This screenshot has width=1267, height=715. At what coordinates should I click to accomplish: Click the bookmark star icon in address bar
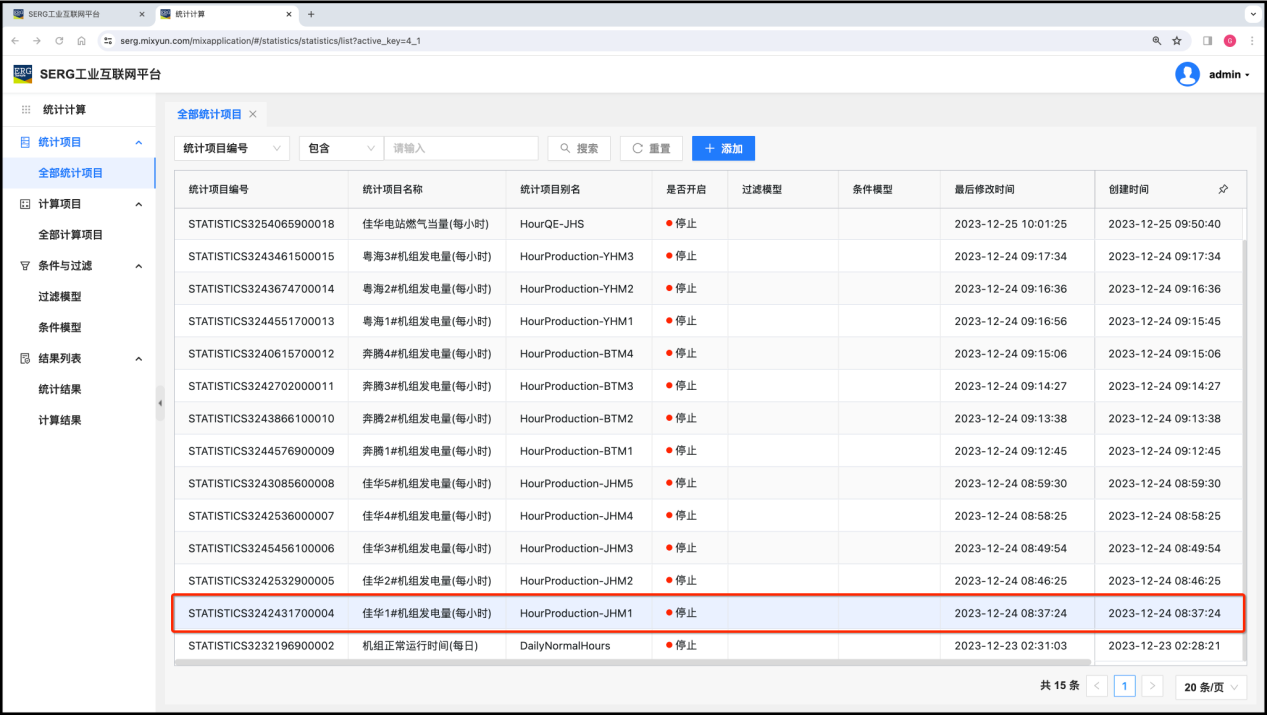tap(1177, 41)
